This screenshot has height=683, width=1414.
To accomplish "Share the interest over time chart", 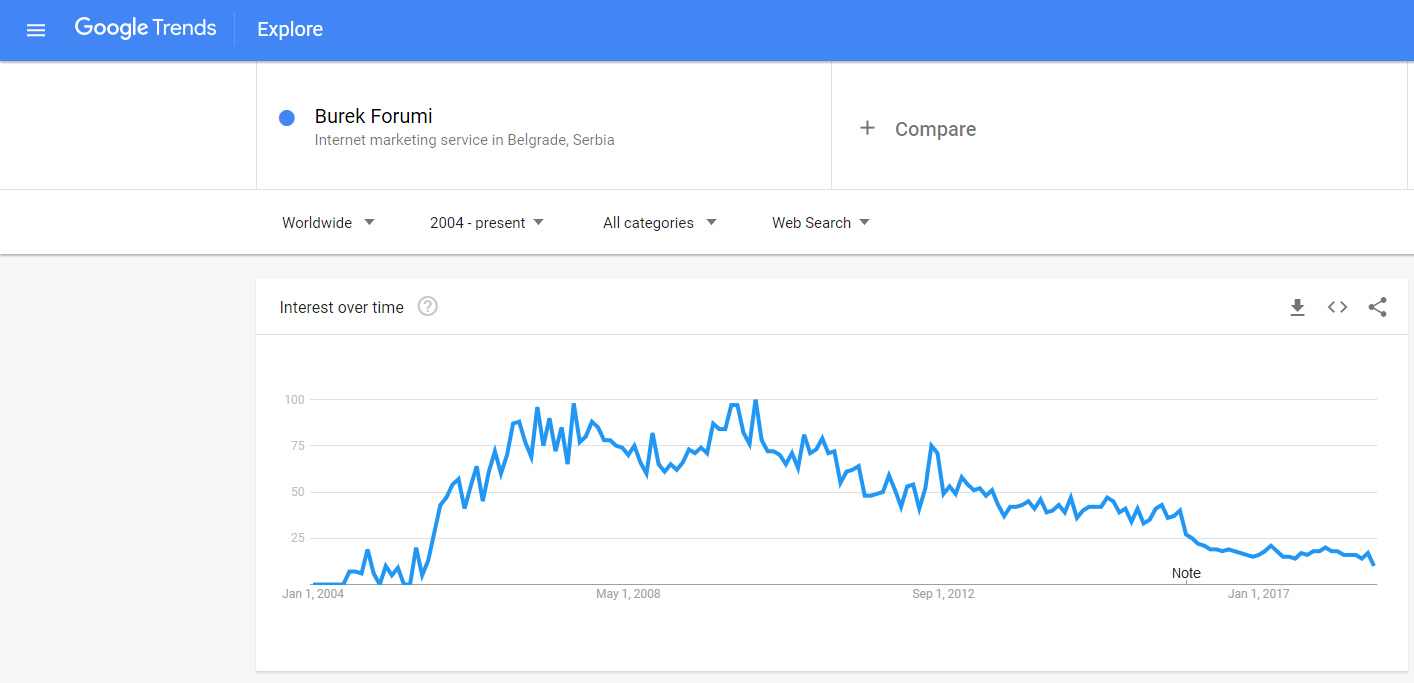I will click(1377, 307).
